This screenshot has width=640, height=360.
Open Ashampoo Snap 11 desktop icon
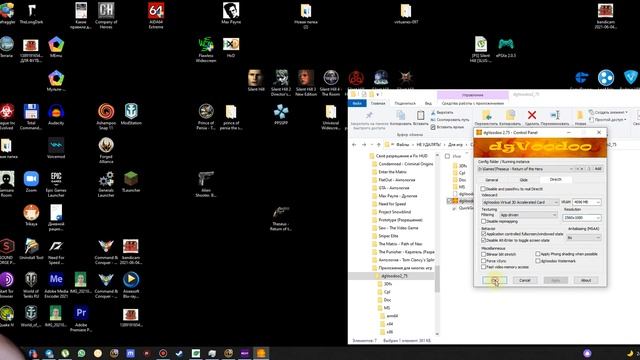point(106,116)
